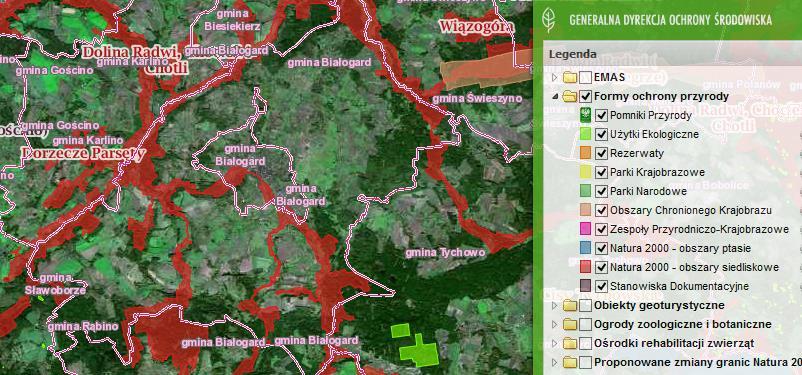Image resolution: width=802 pixels, height=375 pixels.
Task: Uncheck the Rezerwaty layer checkbox
Action: point(602,153)
